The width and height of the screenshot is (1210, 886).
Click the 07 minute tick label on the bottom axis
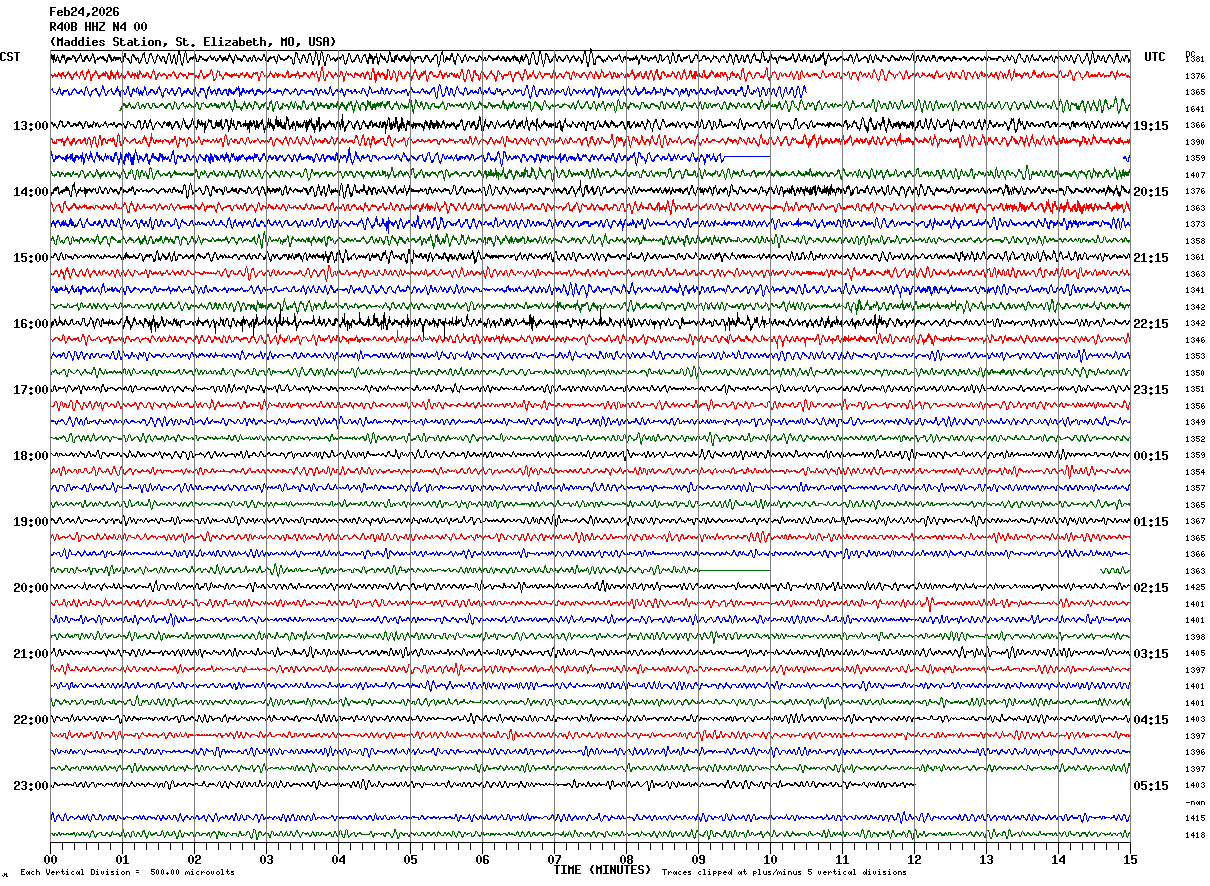point(554,859)
